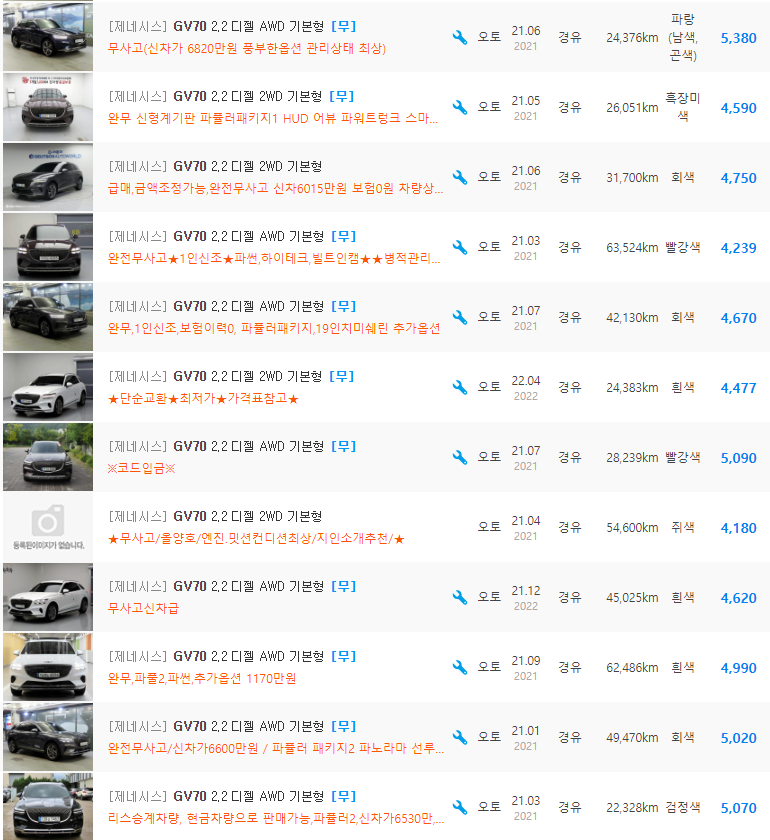This screenshot has height=840, width=770.
Task: Open thumbnail of the white 4,477 priced GV70
Action: 48,387
